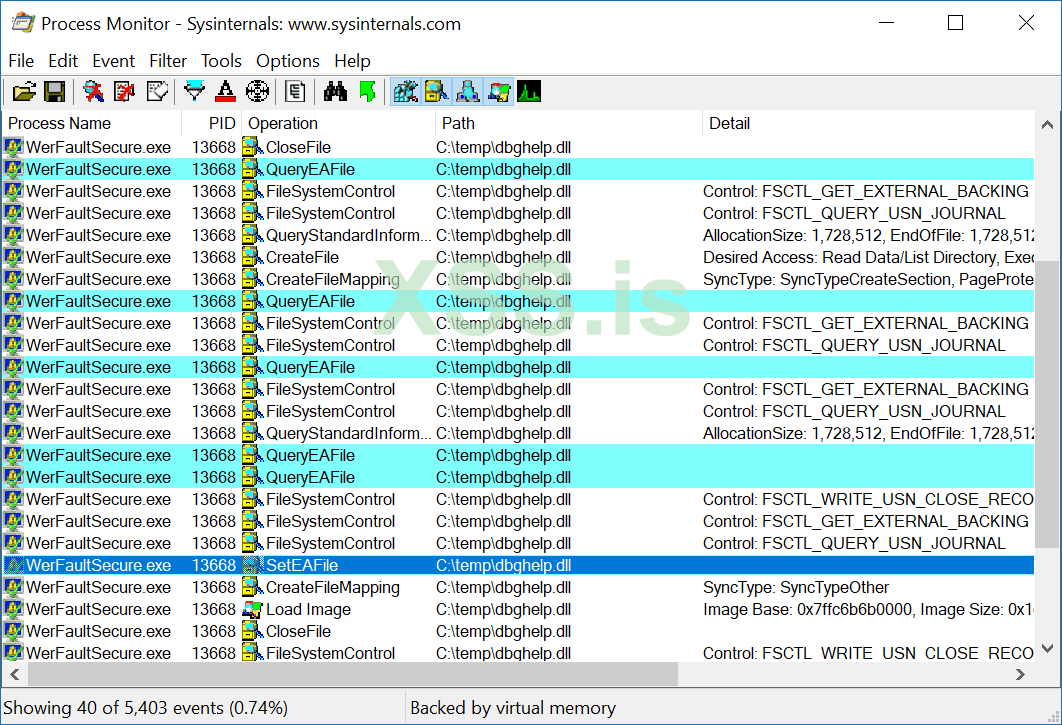This screenshot has width=1062, height=725.
Task: Click the Save floppy disk icon
Action: click(x=54, y=91)
